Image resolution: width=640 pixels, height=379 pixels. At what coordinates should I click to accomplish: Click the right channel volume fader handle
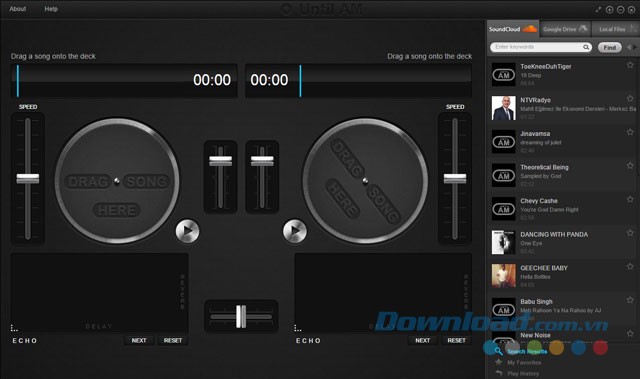pyautogui.click(x=262, y=161)
